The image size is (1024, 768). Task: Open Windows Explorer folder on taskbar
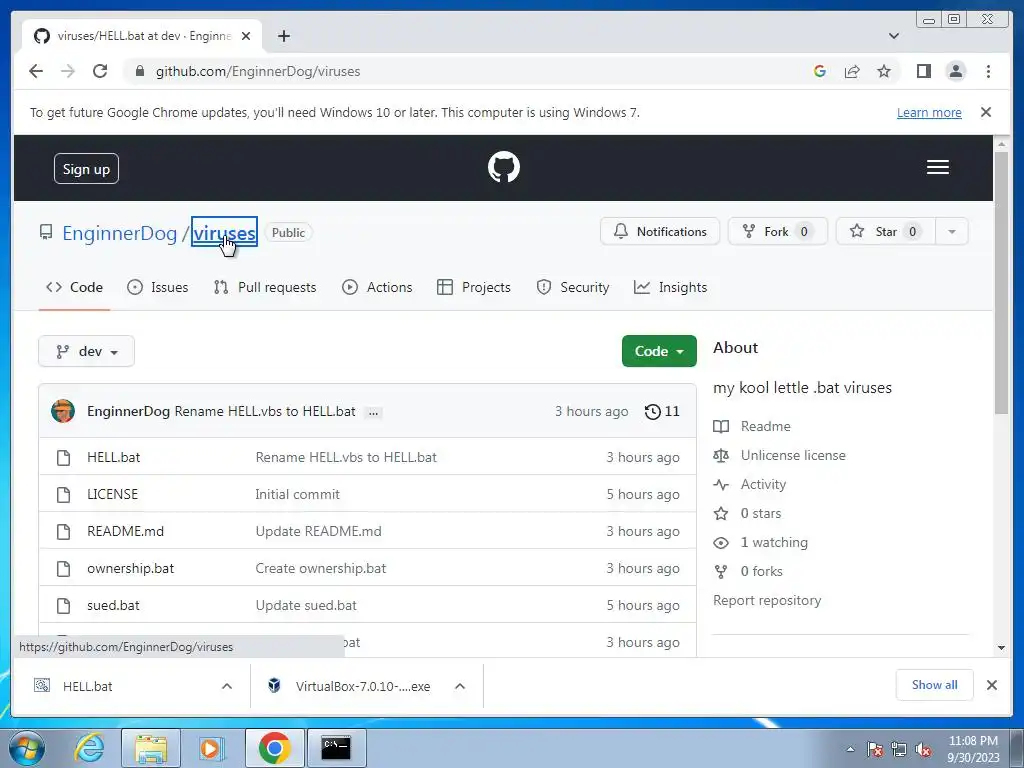click(x=151, y=748)
